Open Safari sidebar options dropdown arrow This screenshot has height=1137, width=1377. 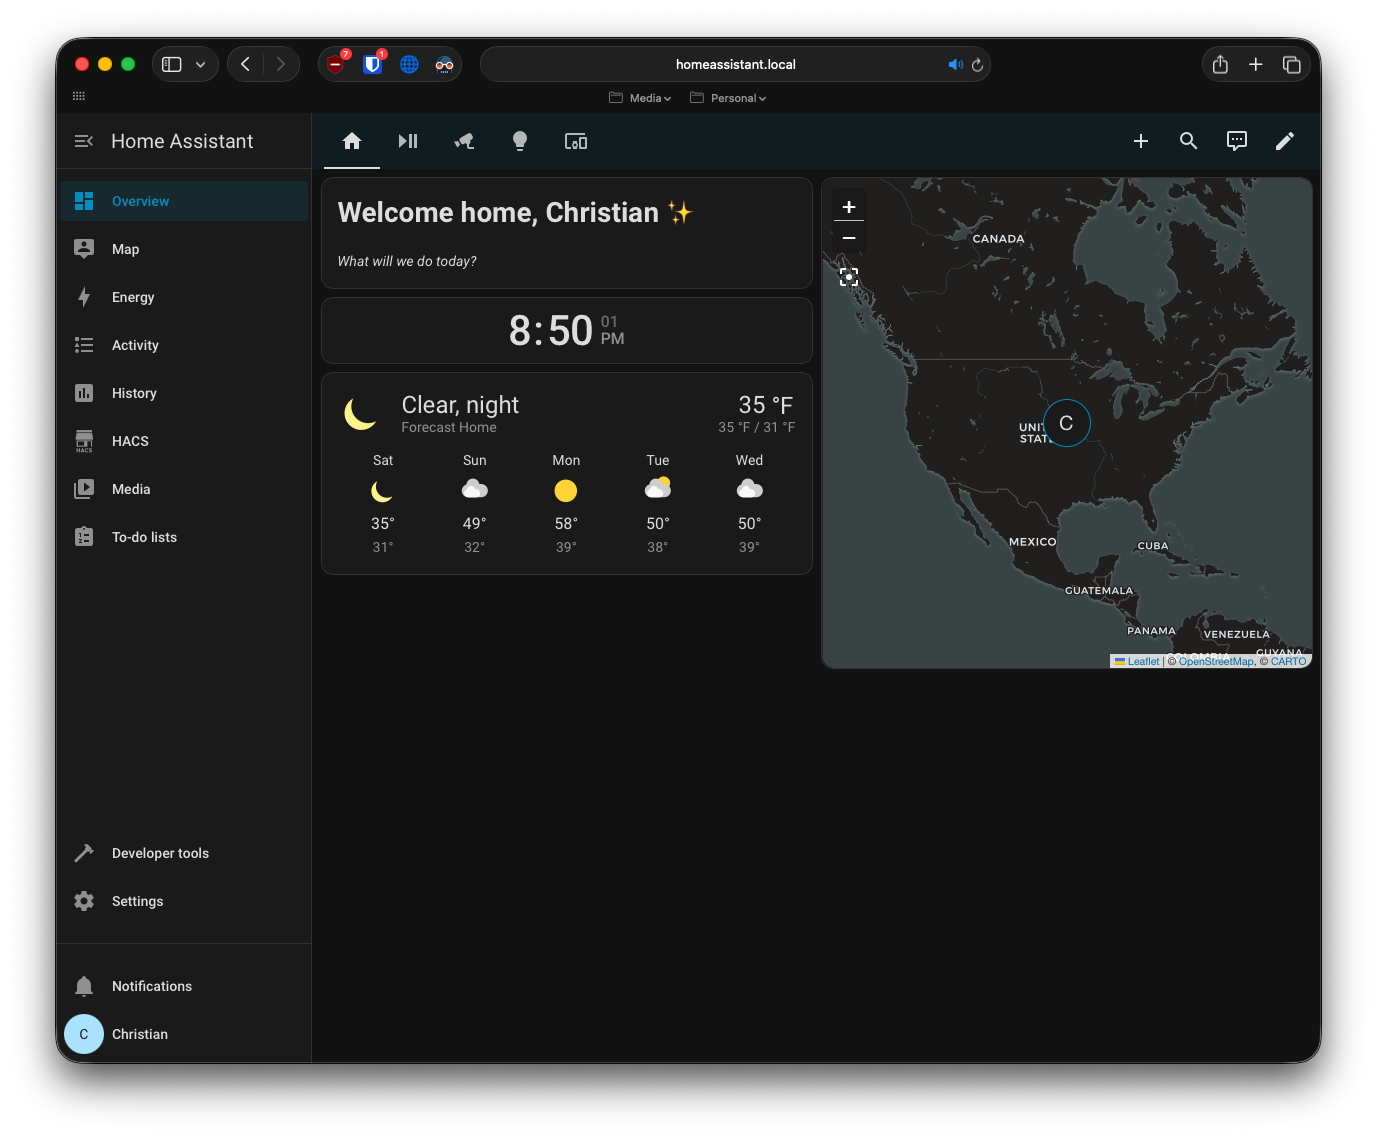click(x=200, y=64)
